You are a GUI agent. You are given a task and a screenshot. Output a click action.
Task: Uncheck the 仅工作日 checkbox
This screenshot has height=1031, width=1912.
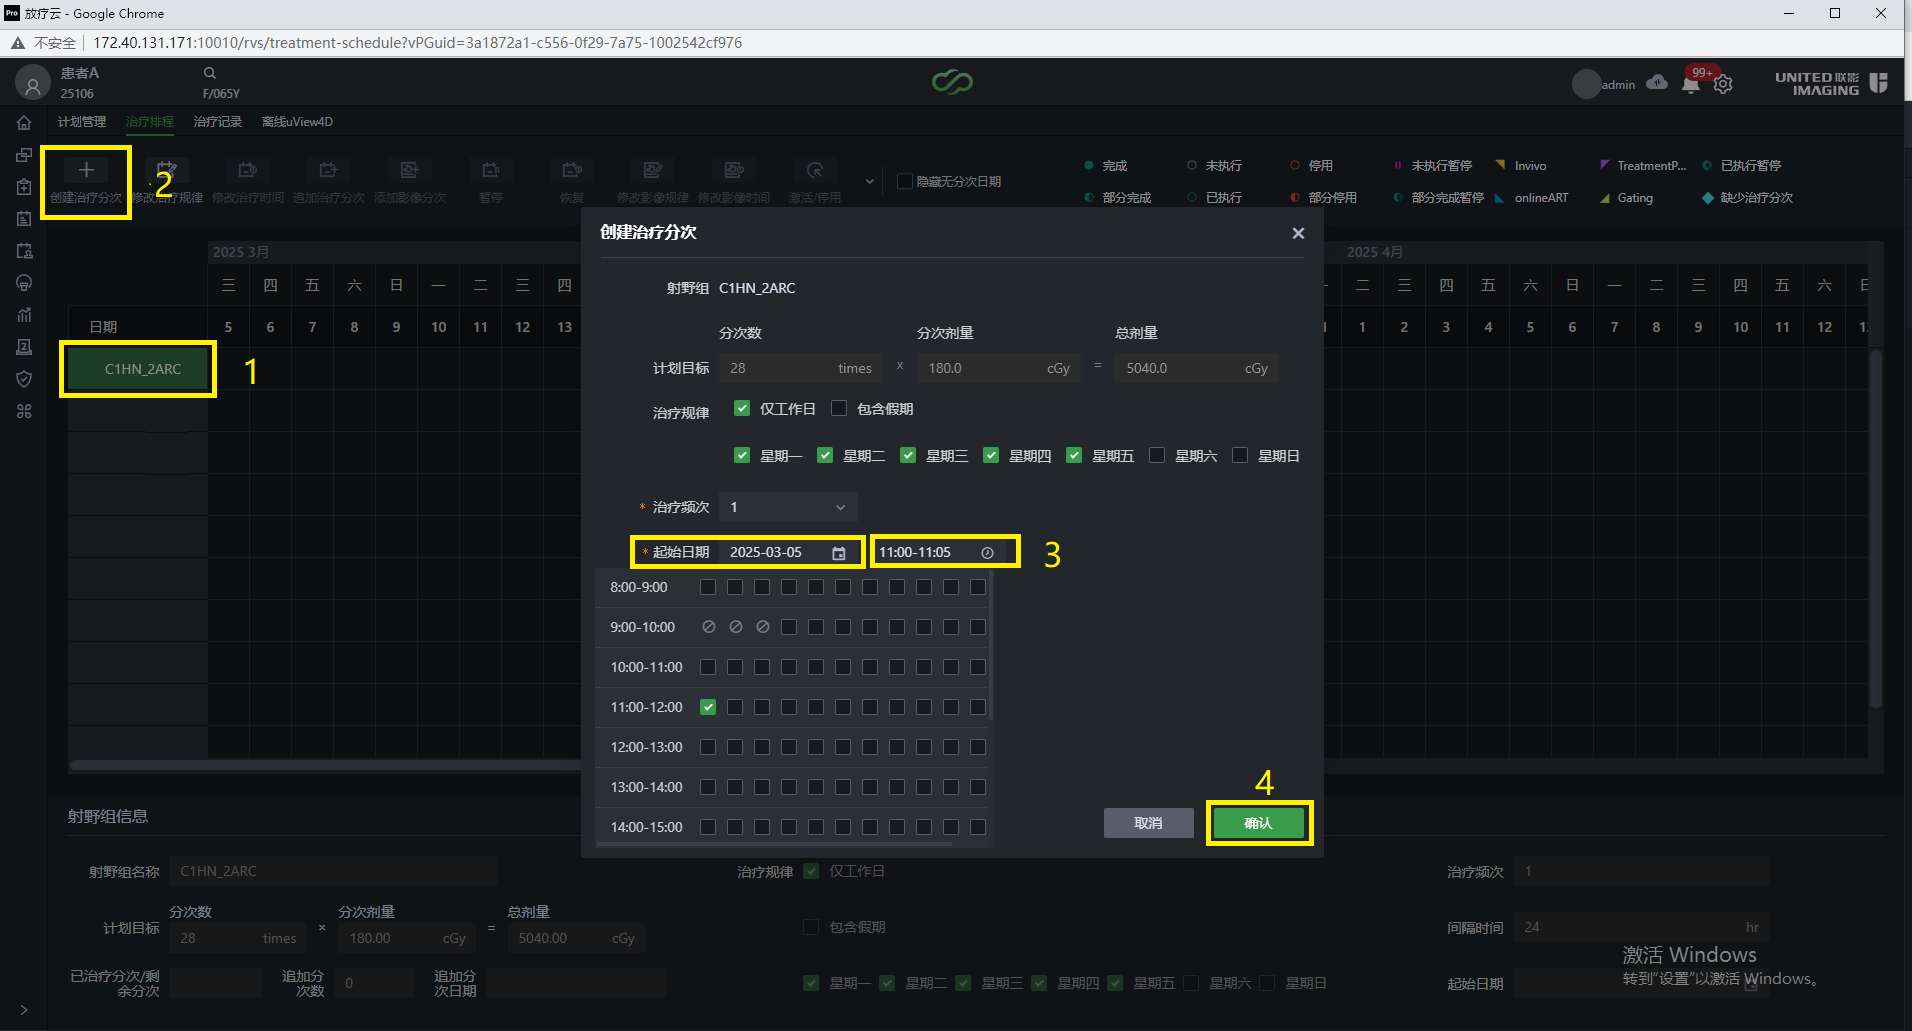[742, 408]
